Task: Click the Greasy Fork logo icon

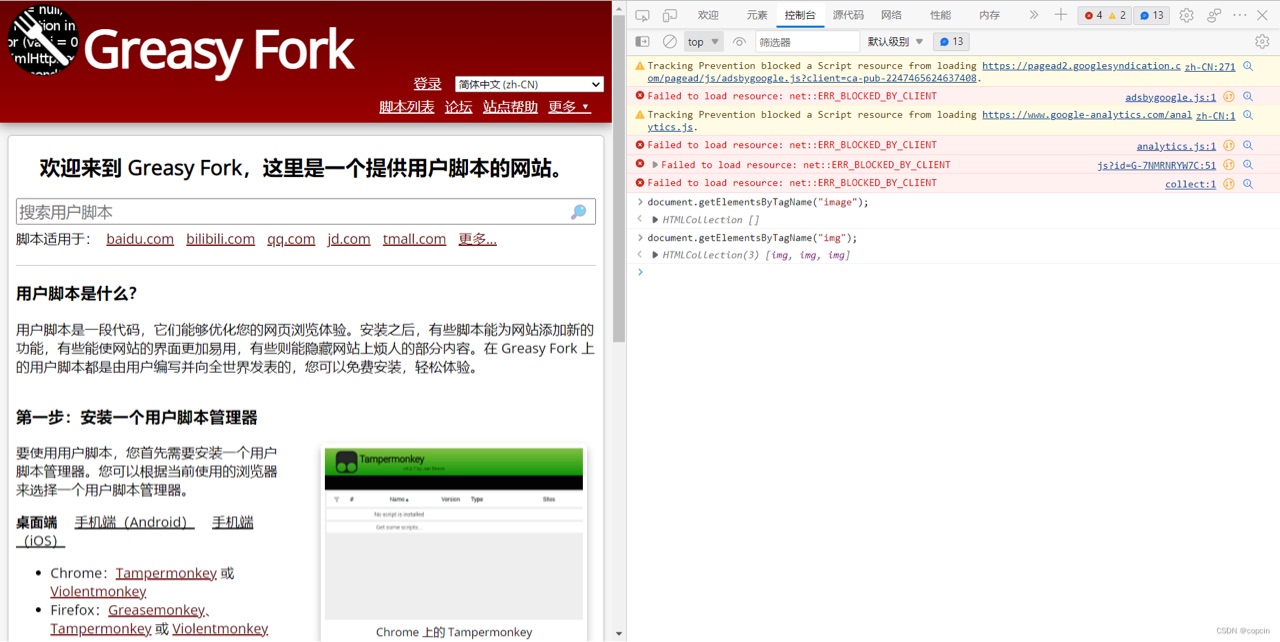Action: coord(42,41)
